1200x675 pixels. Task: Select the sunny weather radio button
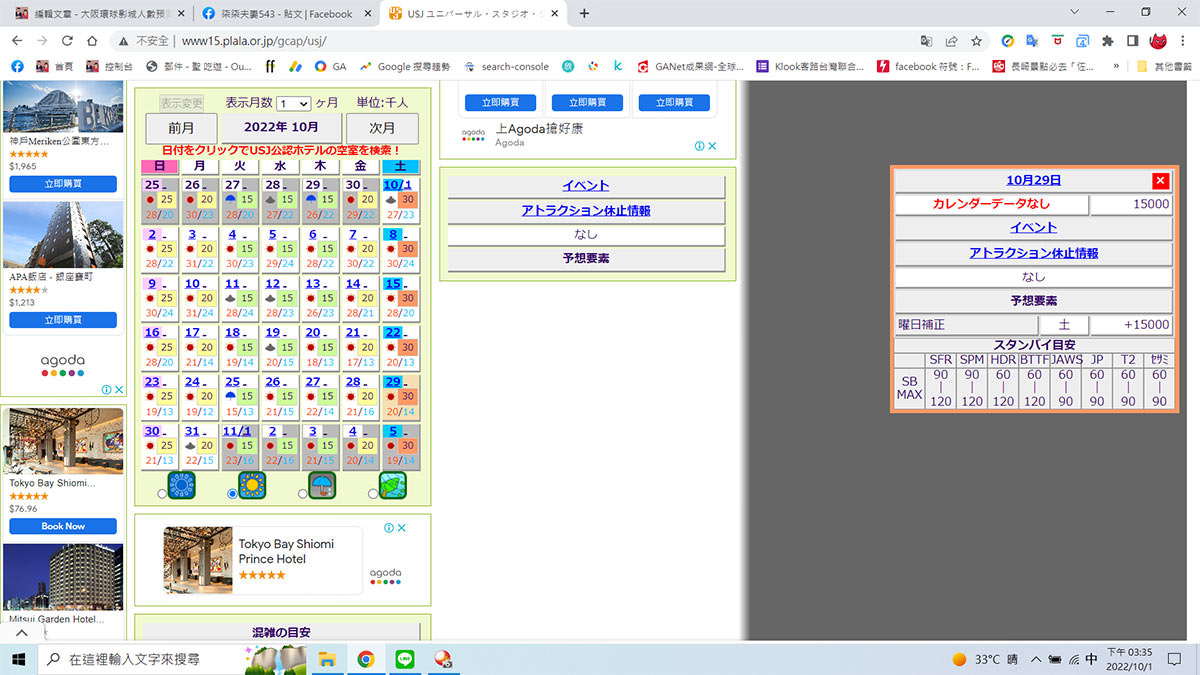233,493
